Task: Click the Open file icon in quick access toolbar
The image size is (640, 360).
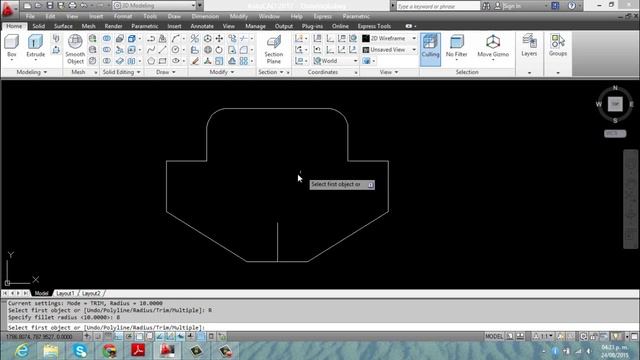Action: point(38,6)
